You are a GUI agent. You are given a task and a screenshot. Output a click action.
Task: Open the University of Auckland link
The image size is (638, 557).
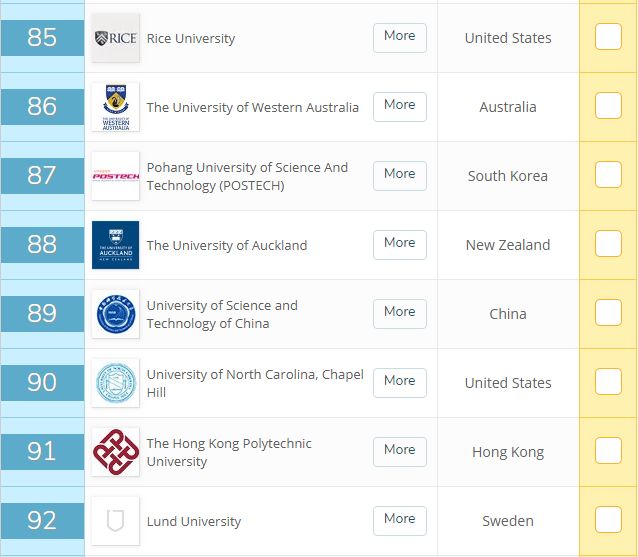(x=227, y=246)
